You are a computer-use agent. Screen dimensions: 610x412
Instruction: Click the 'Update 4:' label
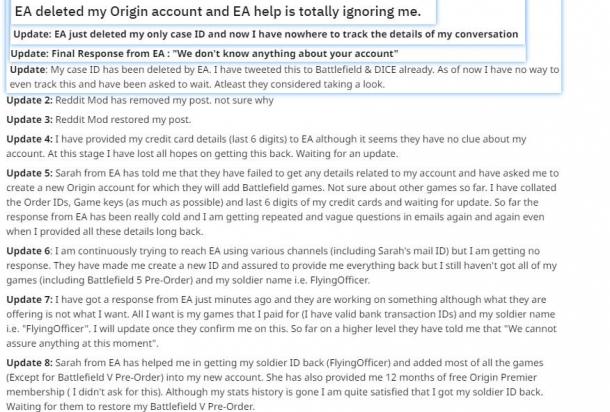pos(29,139)
